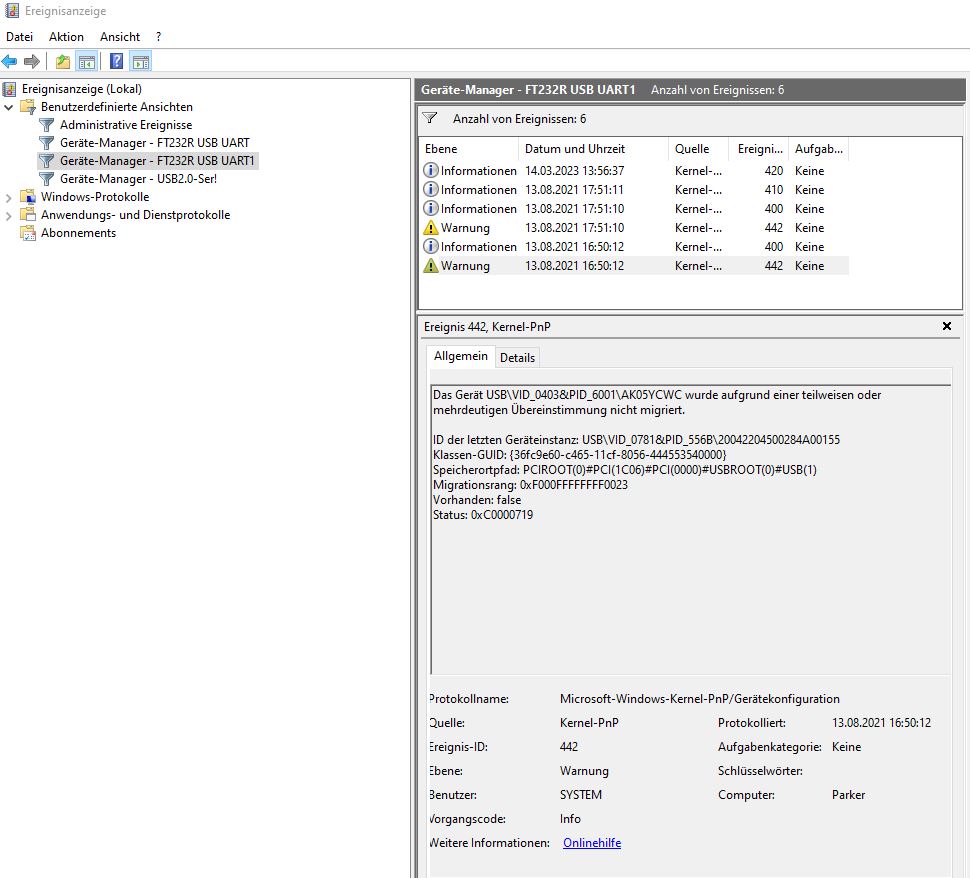This screenshot has height=878, width=970.
Task: Open the Help toolbar icon
Action: click(116, 61)
